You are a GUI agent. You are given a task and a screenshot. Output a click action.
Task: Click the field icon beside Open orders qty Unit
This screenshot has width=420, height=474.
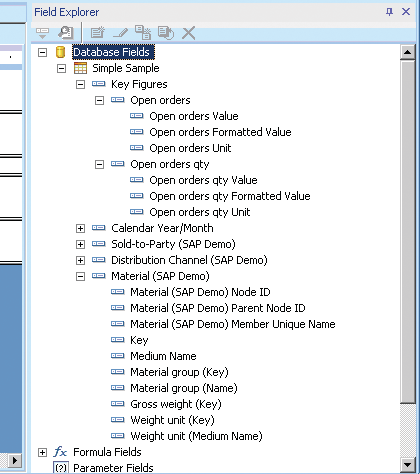pos(137,212)
